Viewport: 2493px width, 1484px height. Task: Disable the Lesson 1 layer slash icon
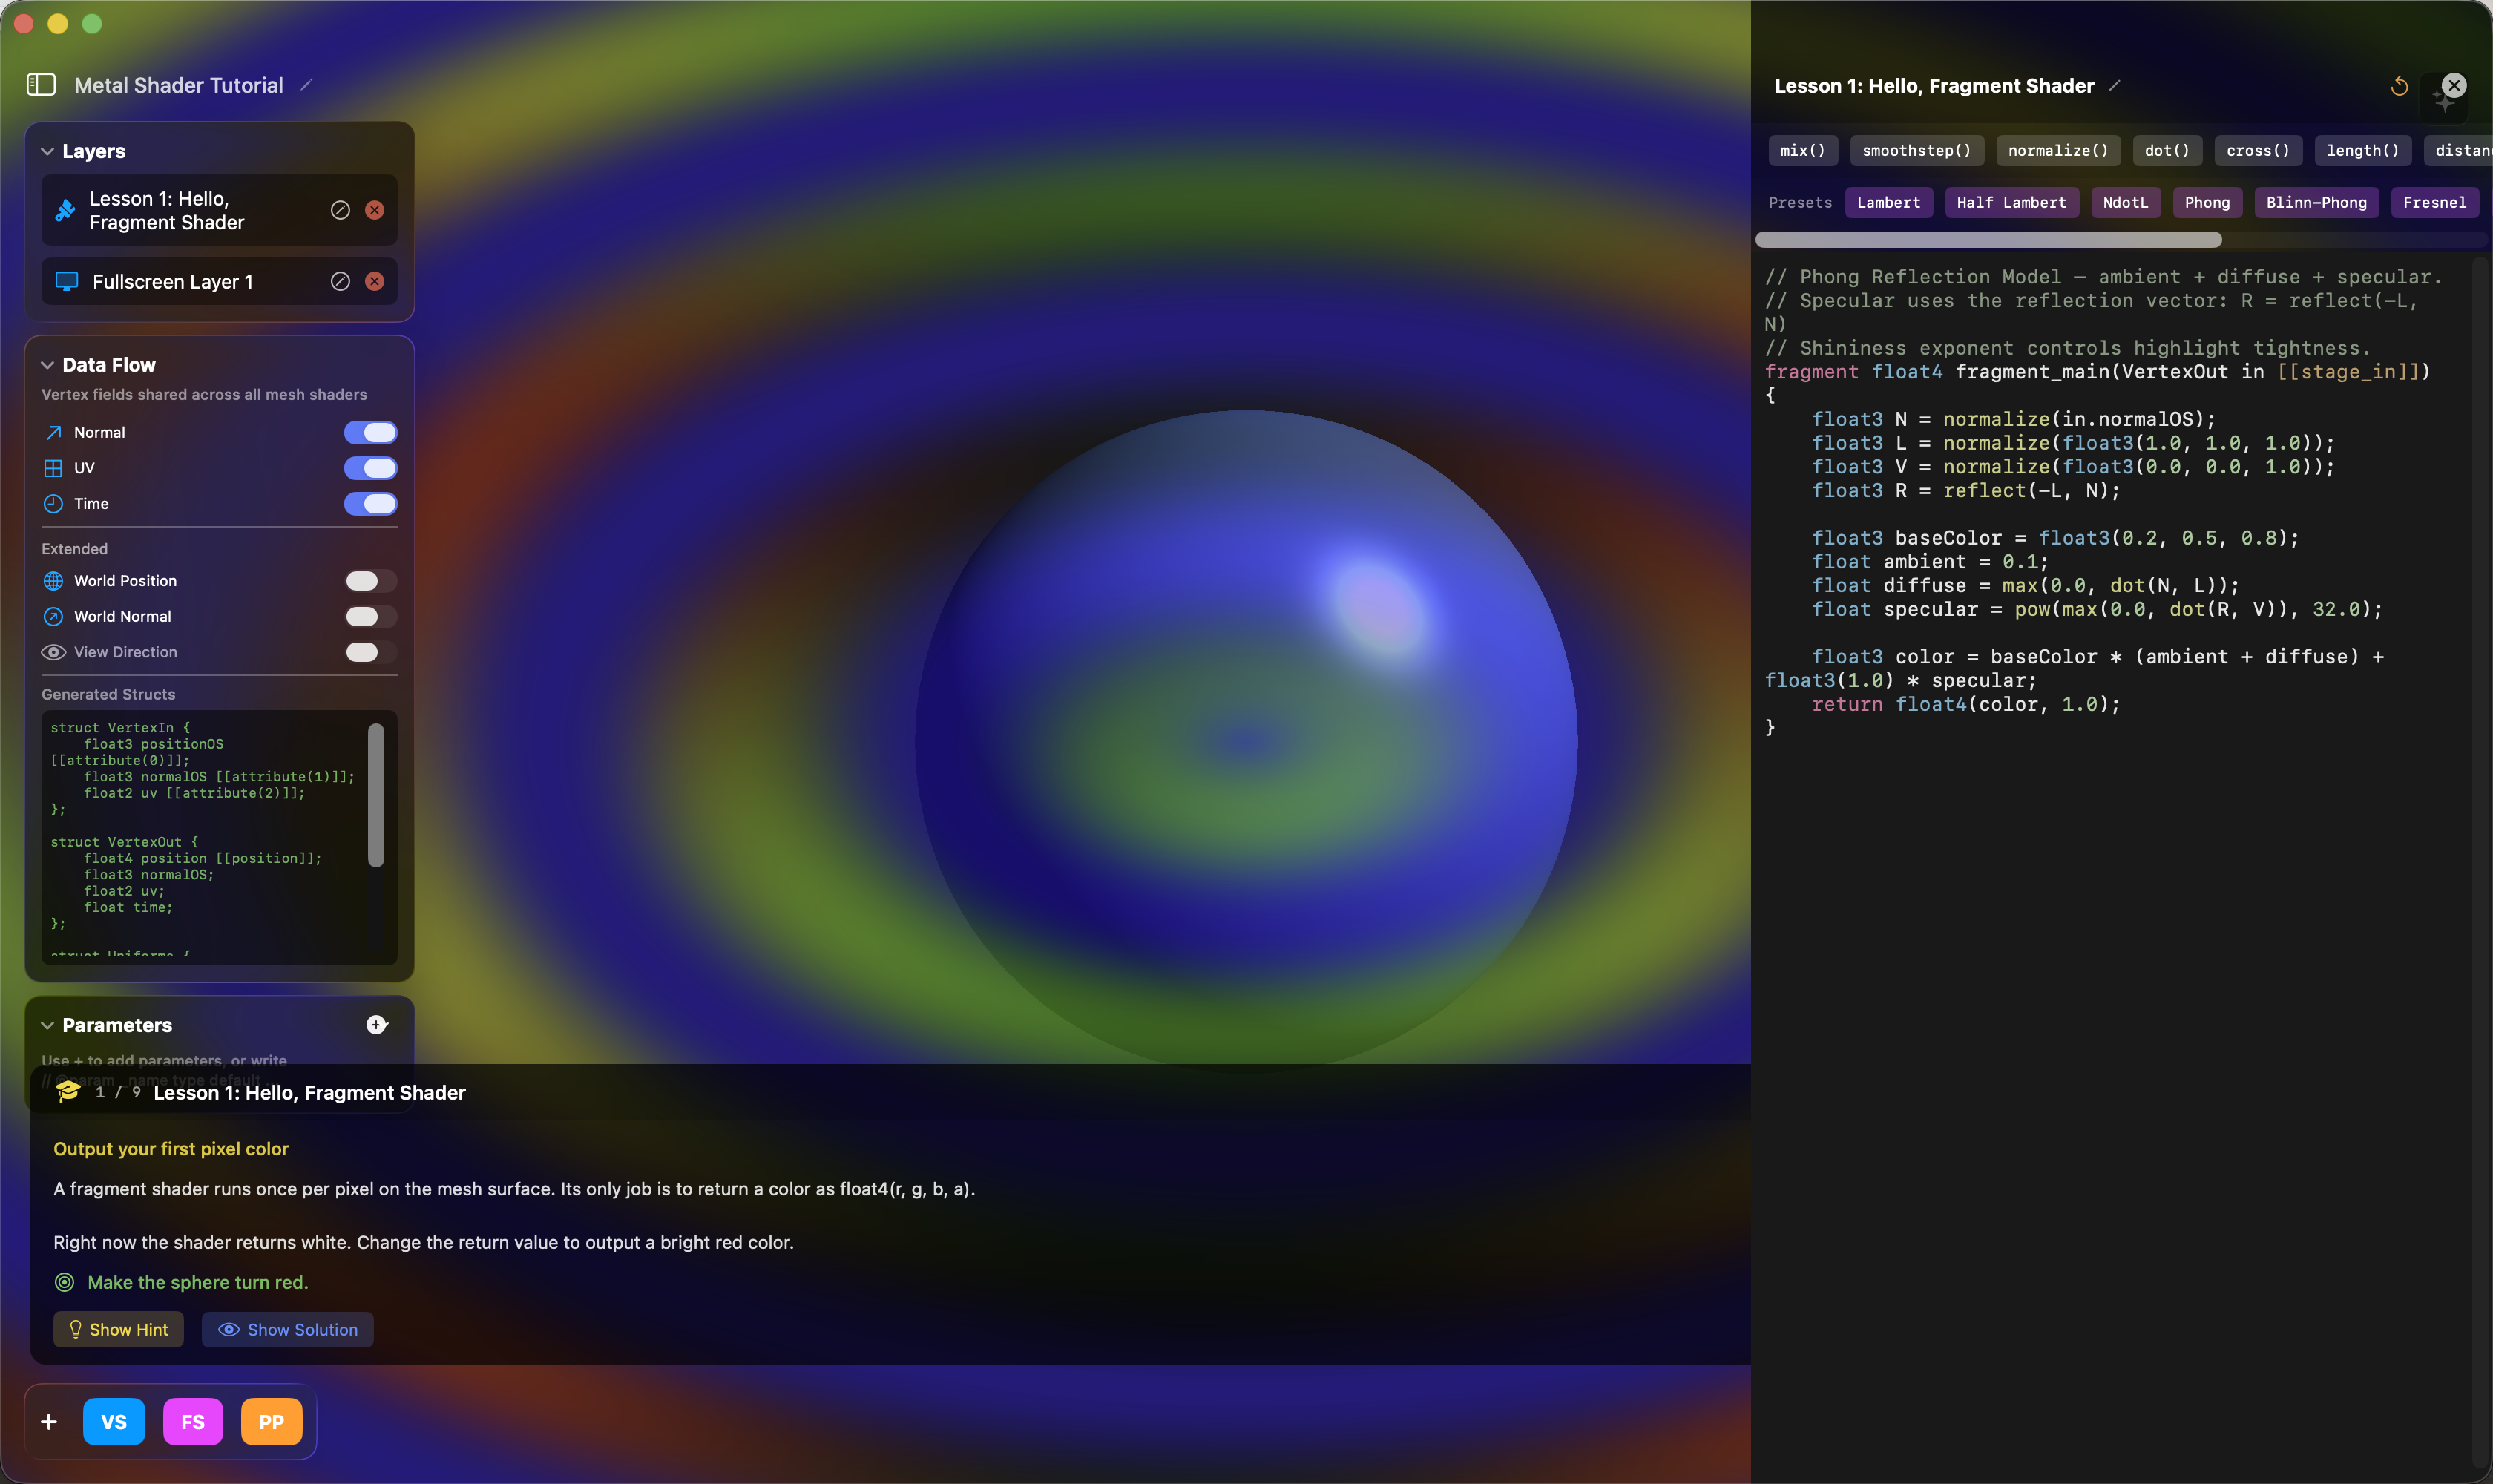[x=340, y=210]
